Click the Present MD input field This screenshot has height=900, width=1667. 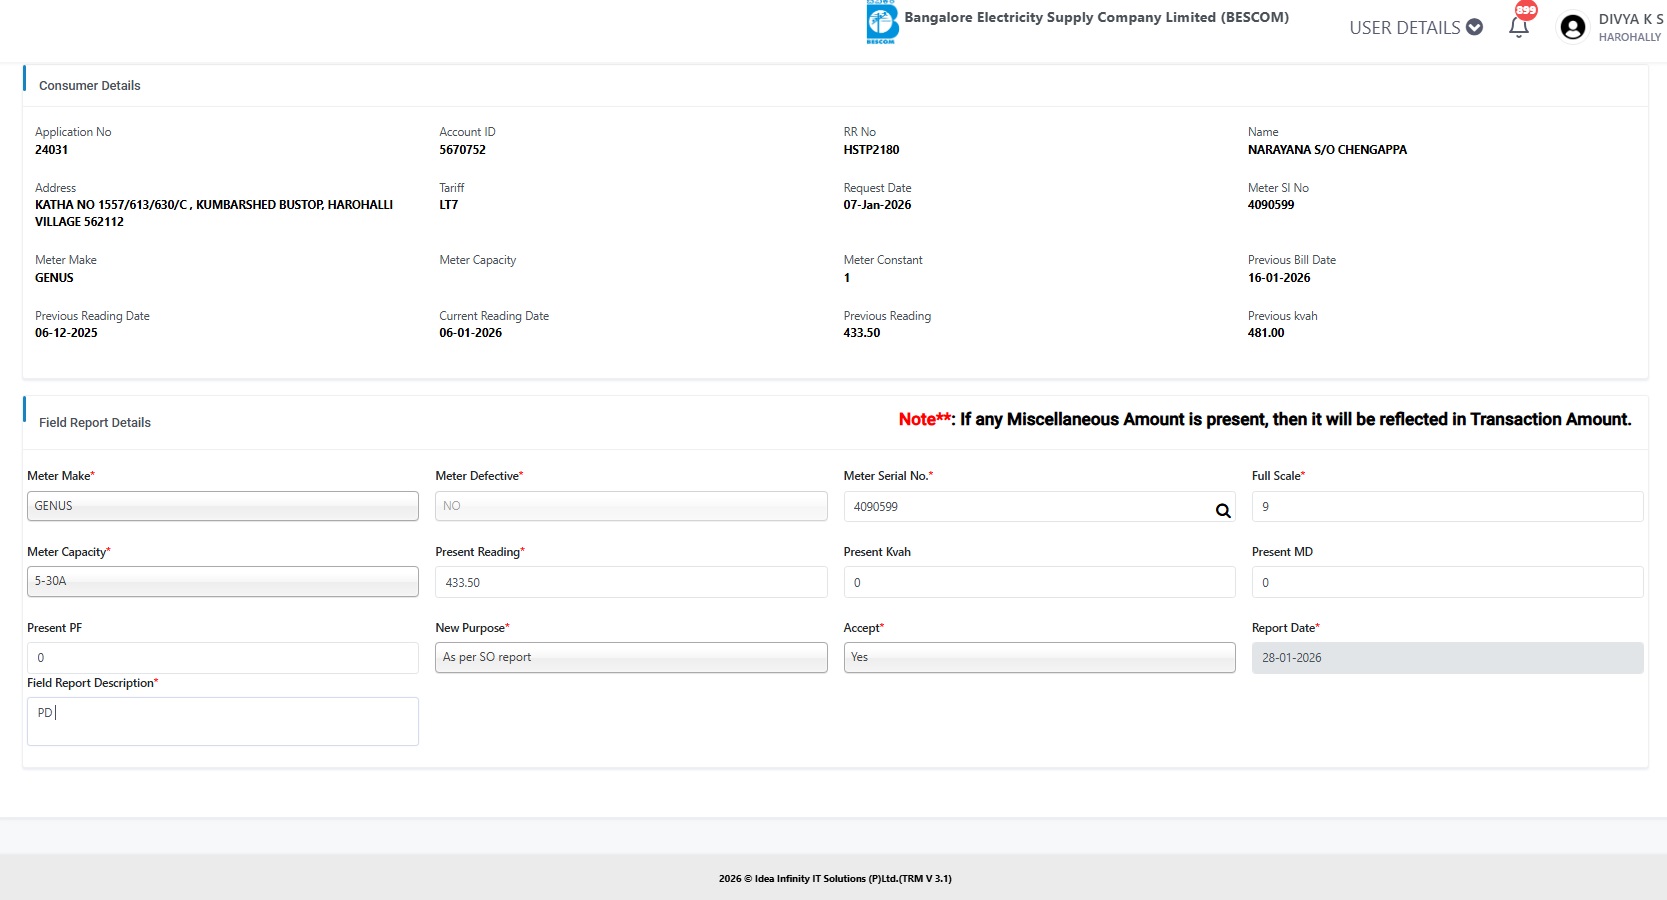[x=1446, y=582]
